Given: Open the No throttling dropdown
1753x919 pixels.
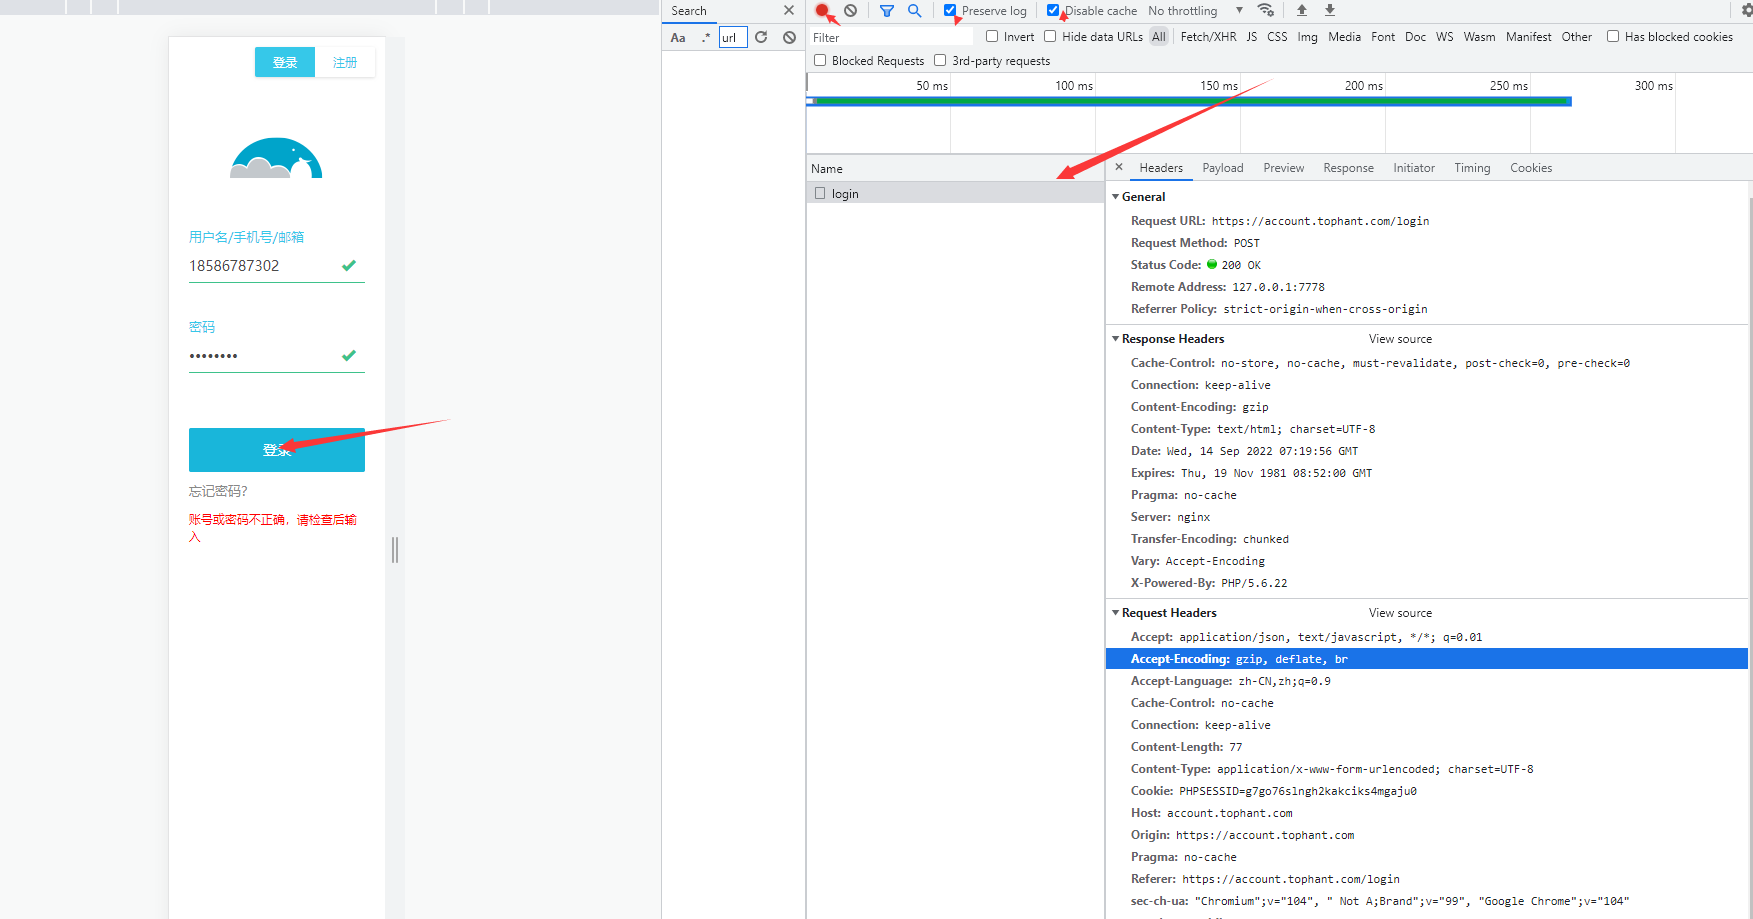Looking at the screenshot, I should 1195,11.
